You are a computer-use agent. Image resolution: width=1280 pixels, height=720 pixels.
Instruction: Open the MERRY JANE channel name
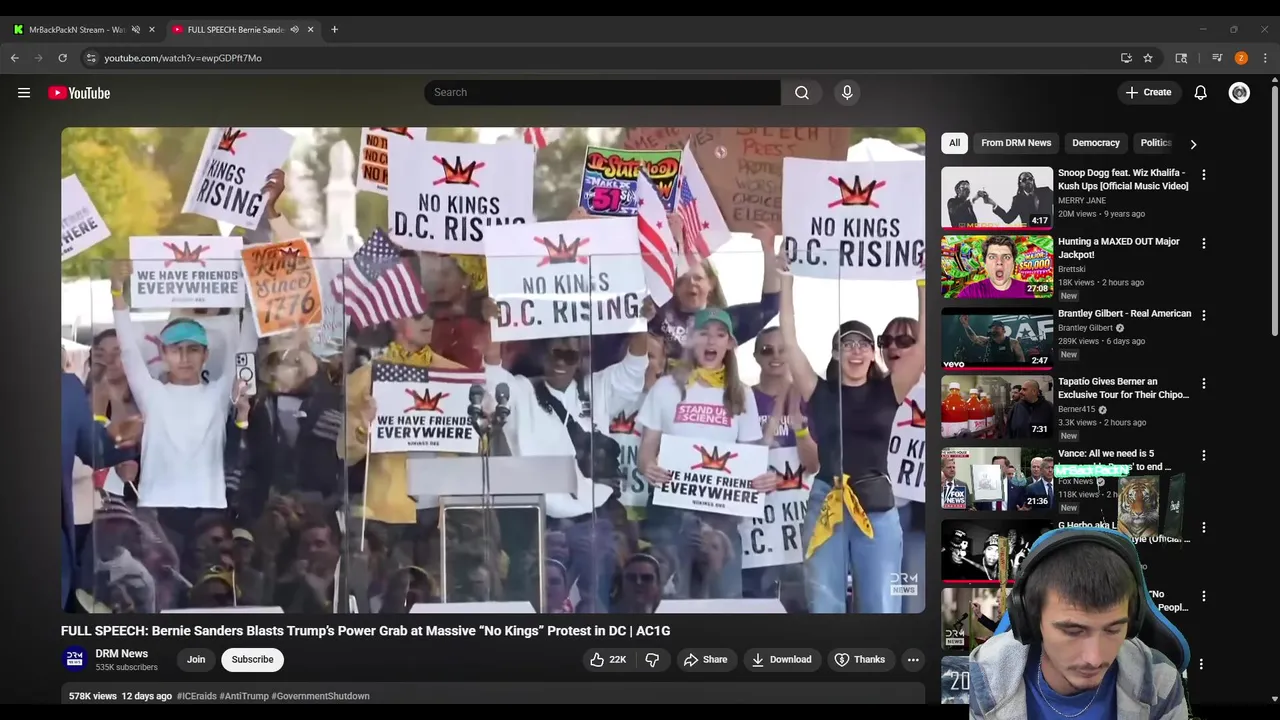pyautogui.click(x=1082, y=200)
